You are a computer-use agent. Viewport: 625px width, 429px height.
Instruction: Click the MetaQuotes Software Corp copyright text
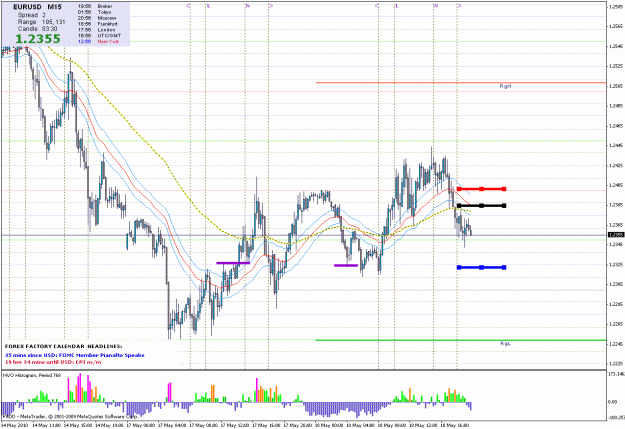click(70, 416)
